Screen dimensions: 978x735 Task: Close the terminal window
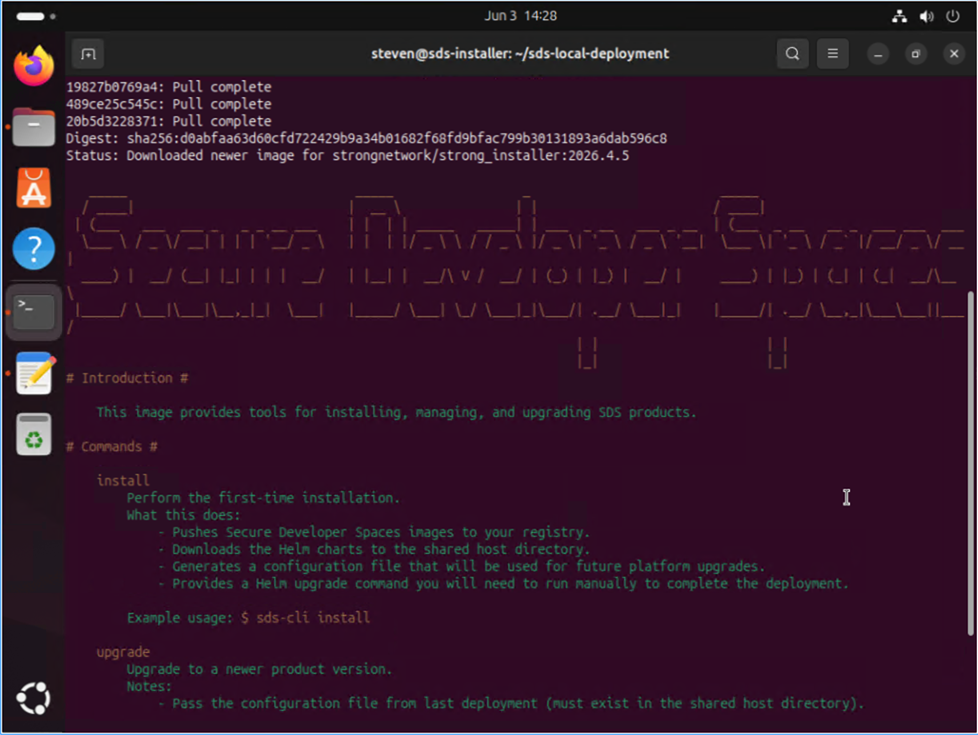point(954,54)
